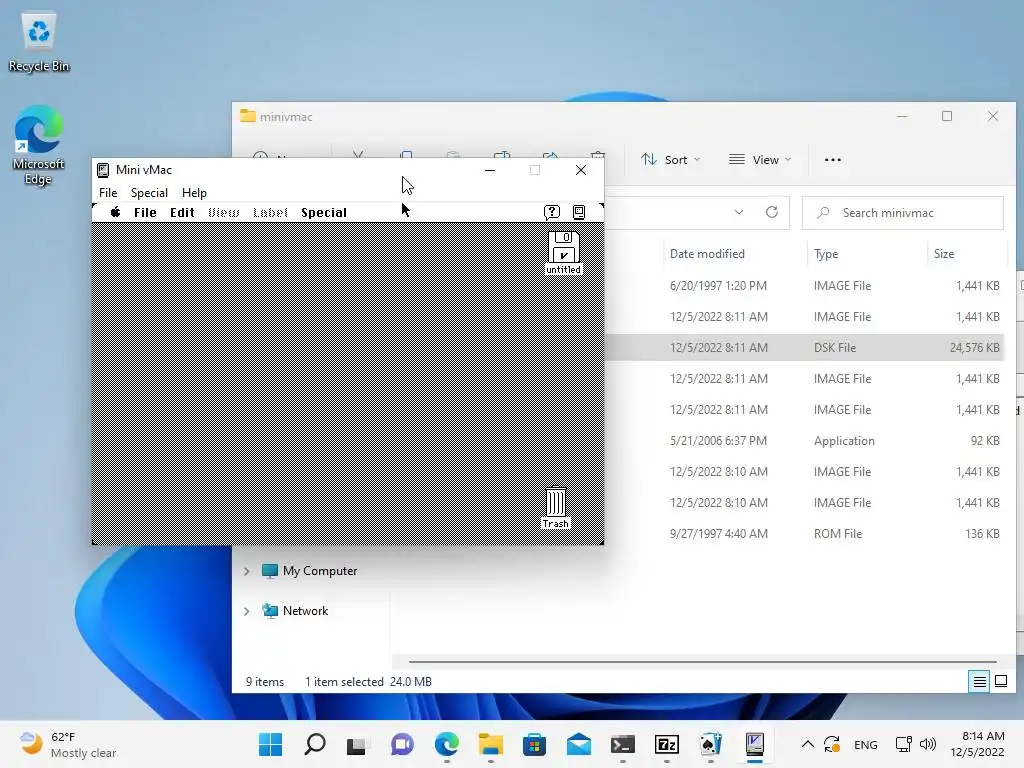Open the emulated Mac File menu

(145, 212)
